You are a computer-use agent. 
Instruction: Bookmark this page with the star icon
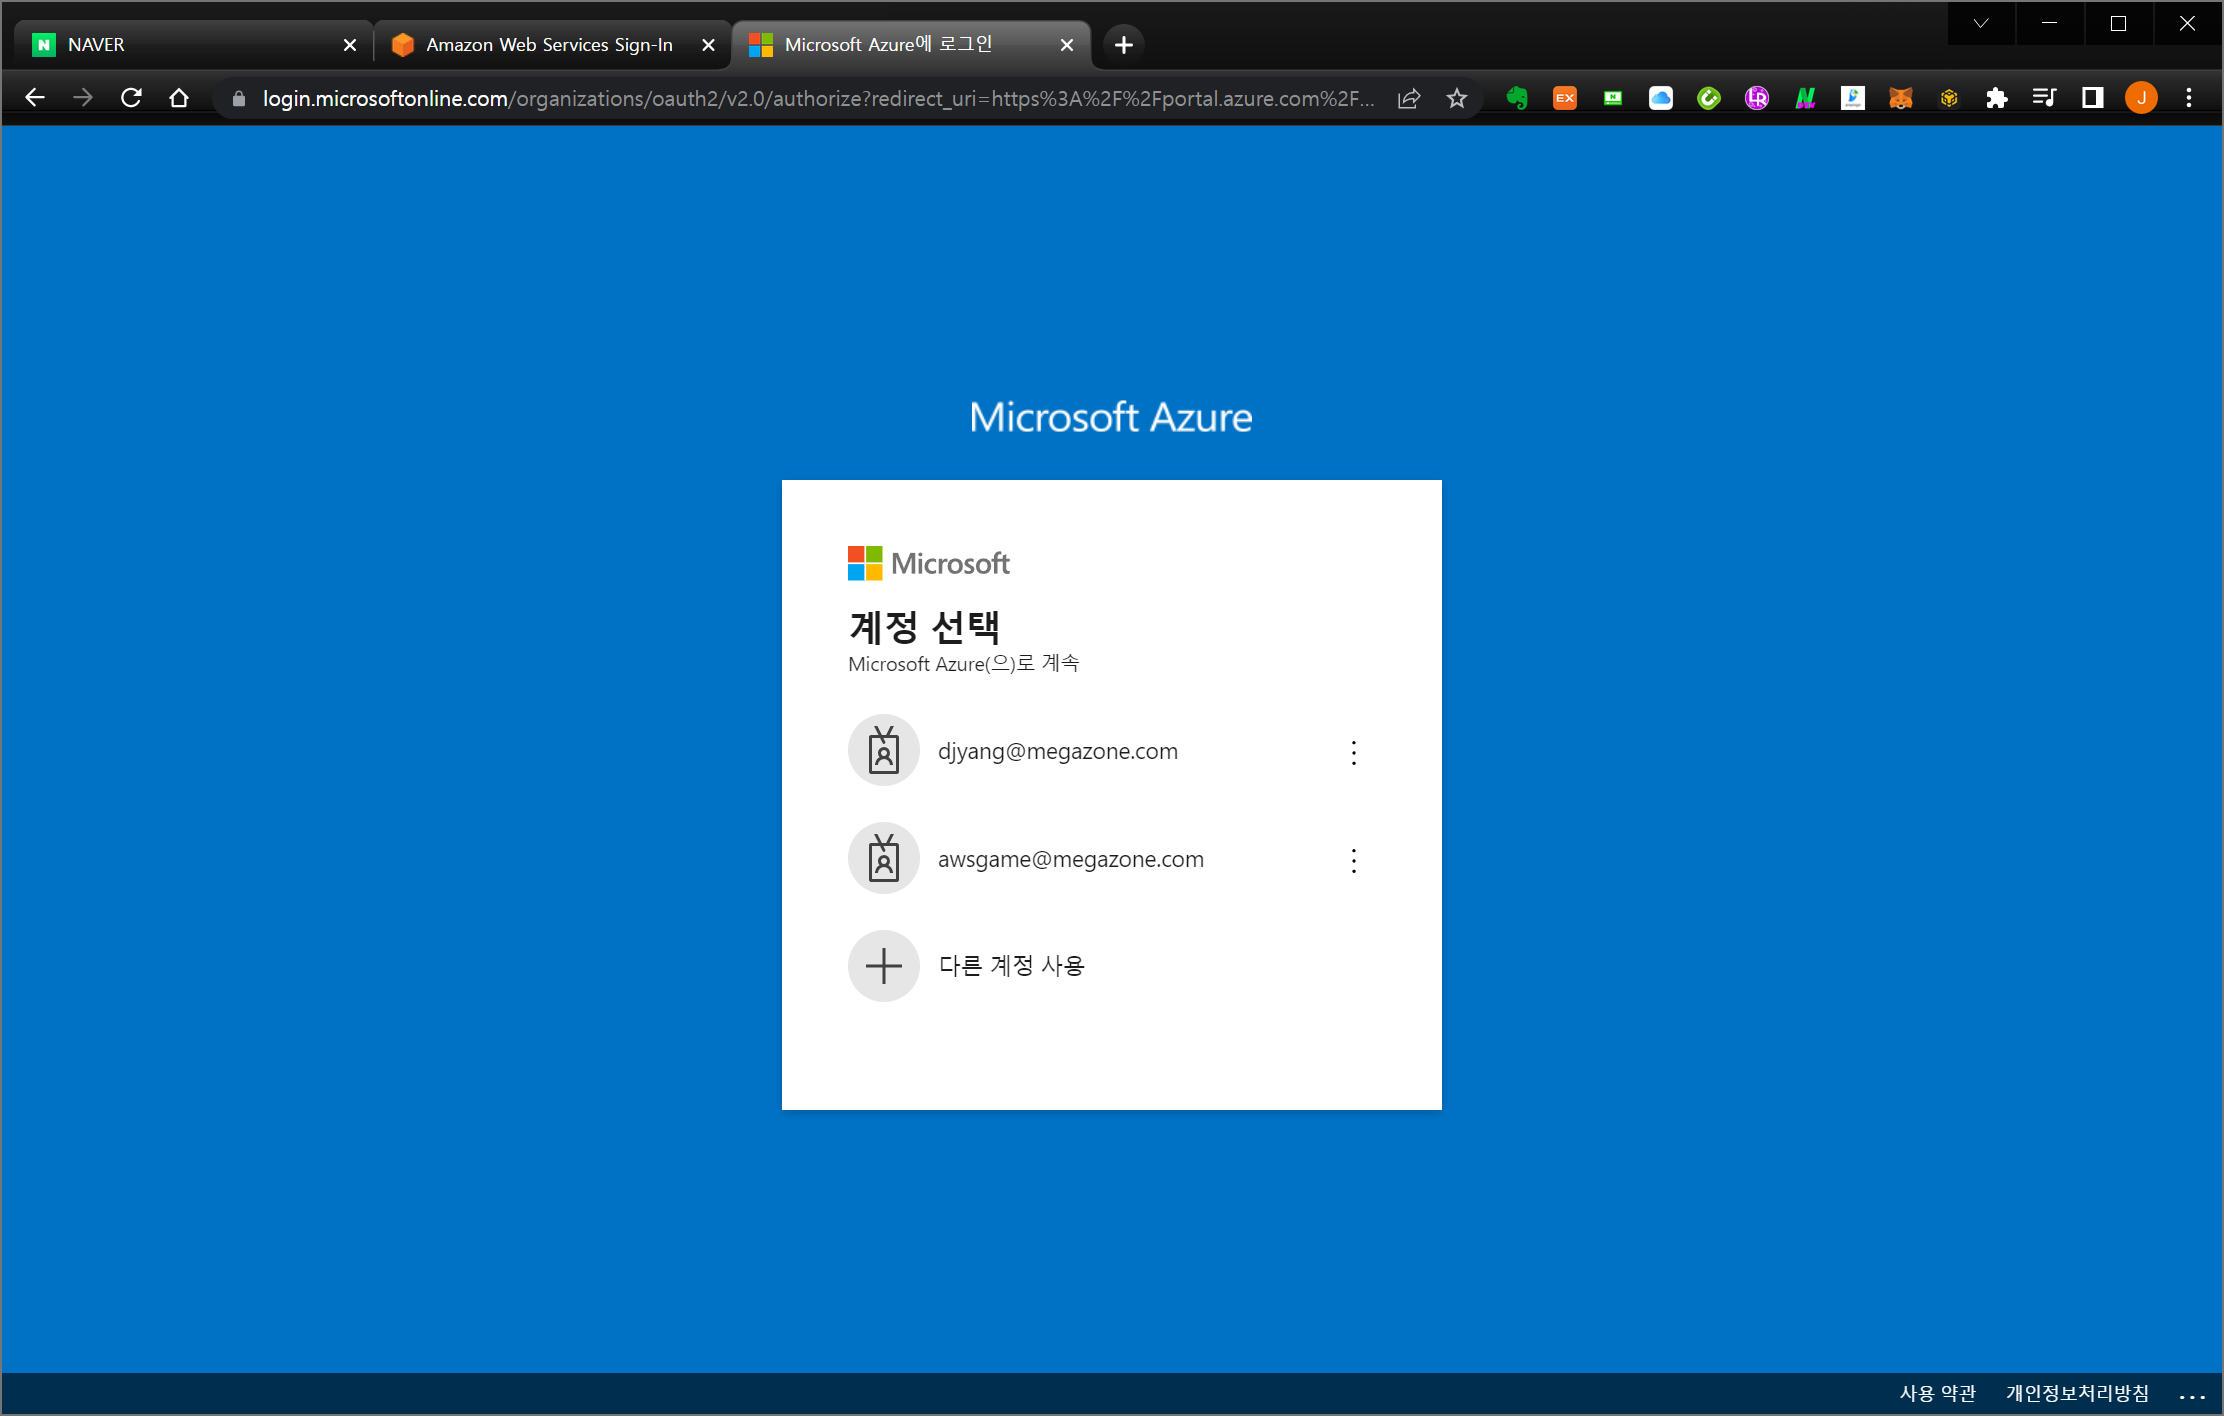click(1457, 98)
